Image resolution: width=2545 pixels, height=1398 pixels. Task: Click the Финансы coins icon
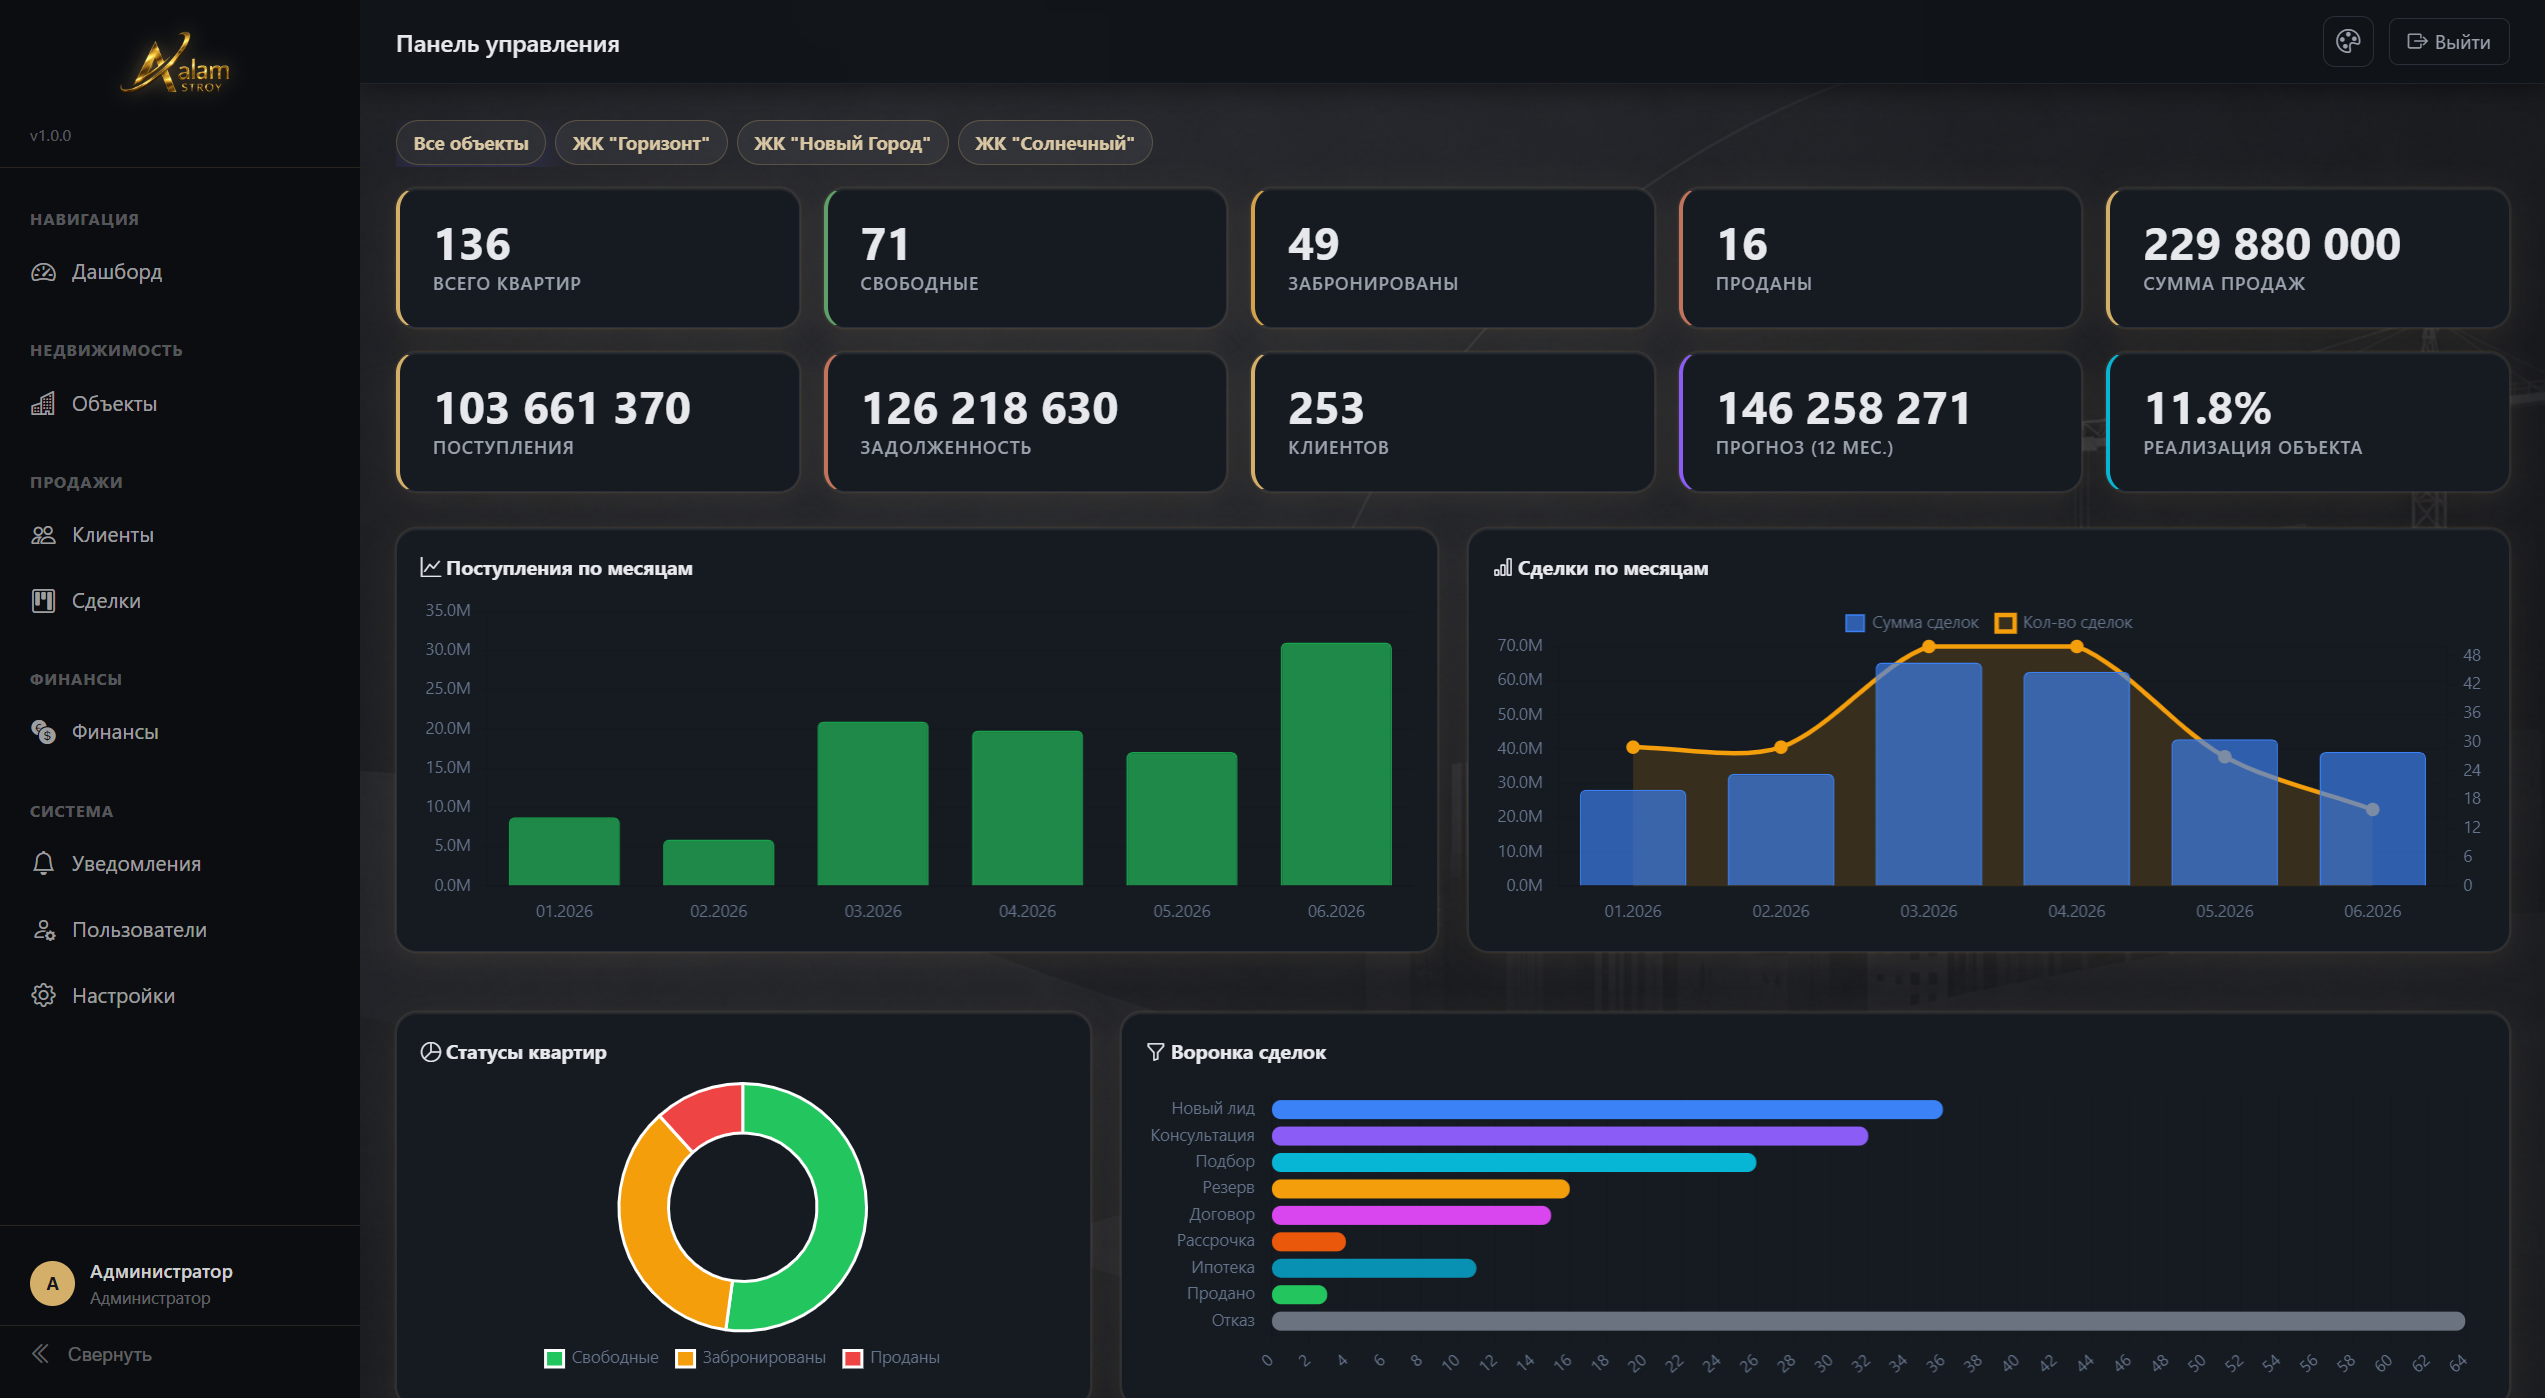(x=43, y=732)
